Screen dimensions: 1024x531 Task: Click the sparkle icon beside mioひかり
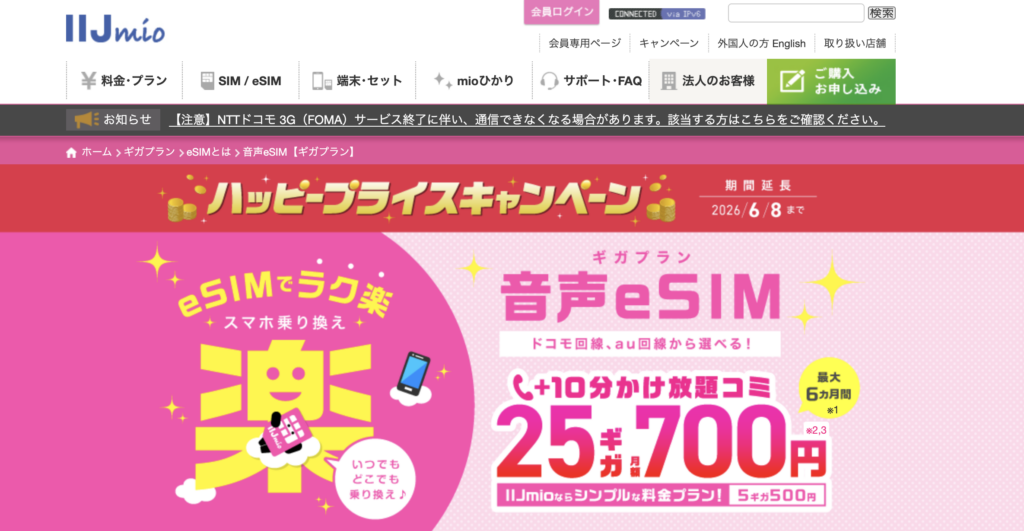(x=442, y=80)
